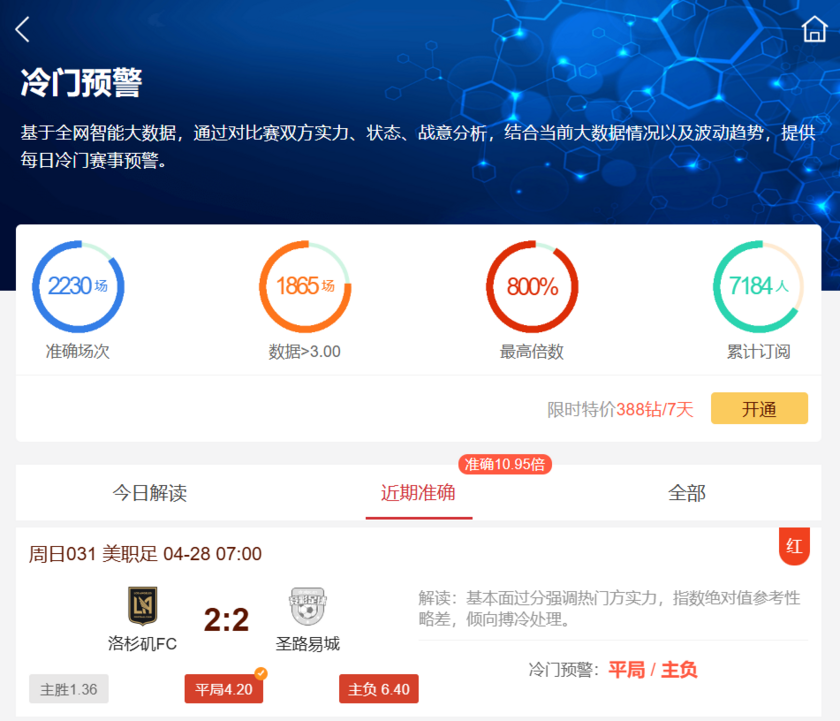This screenshot has height=721, width=840.
Task: Open the 全部 tab
Action: coord(687,493)
